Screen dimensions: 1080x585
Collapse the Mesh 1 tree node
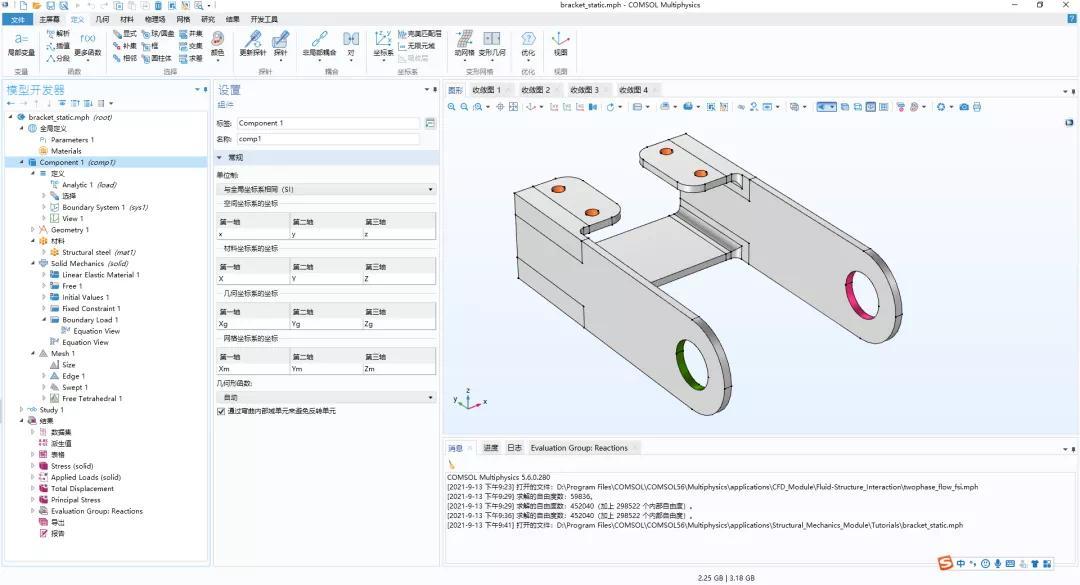32,353
